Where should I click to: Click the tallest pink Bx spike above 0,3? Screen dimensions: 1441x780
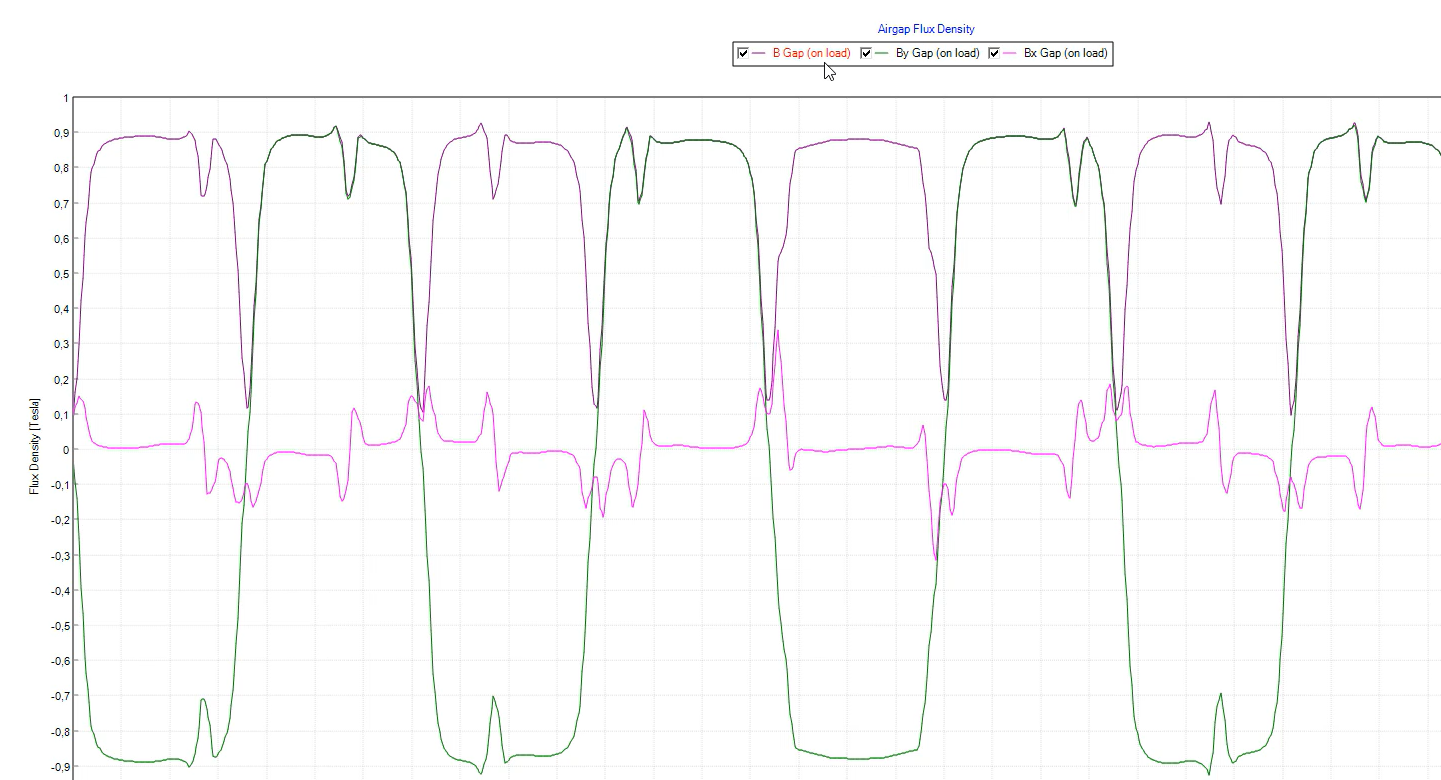(x=777, y=332)
